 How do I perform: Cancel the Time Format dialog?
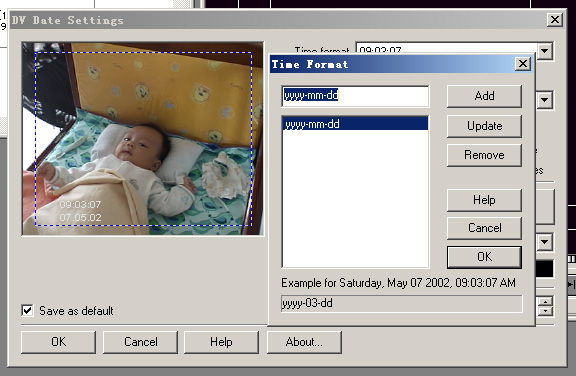pos(484,228)
